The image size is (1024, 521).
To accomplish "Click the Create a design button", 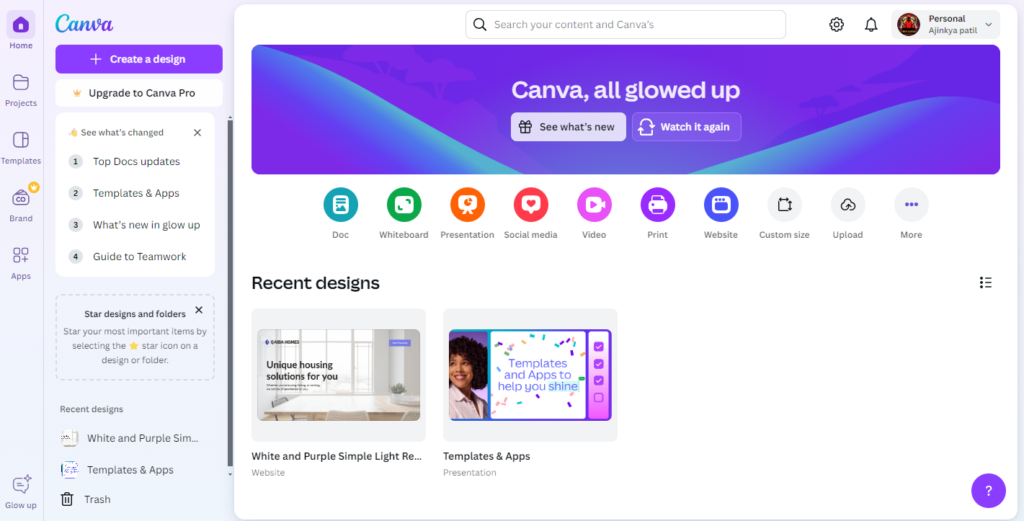I will click(139, 59).
